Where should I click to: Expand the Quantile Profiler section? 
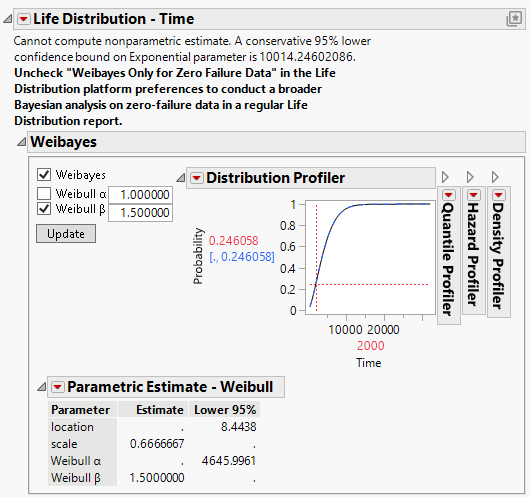point(445,177)
